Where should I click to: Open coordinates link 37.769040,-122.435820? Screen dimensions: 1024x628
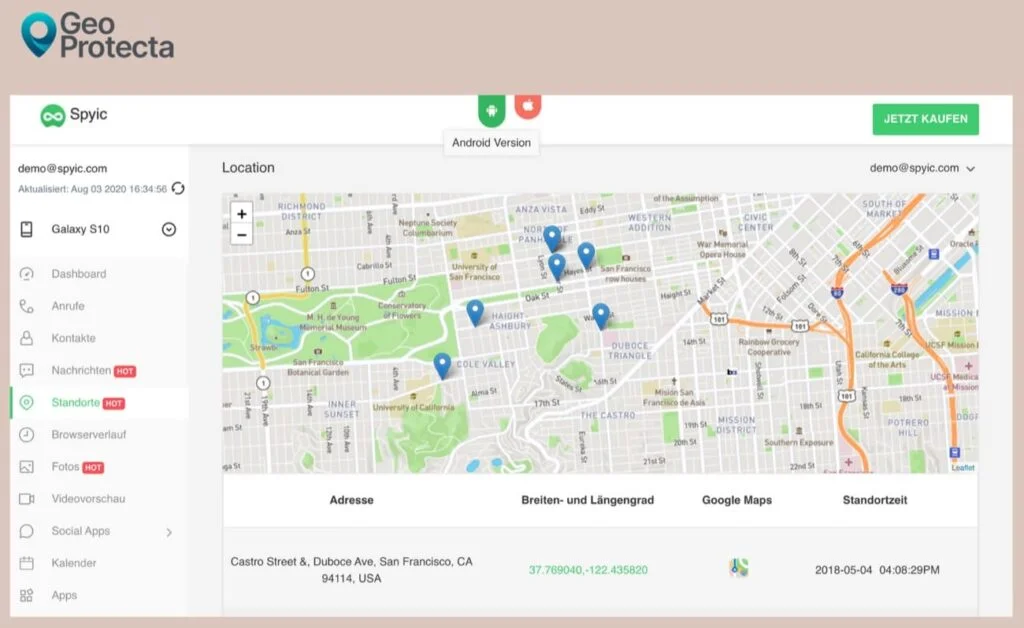click(588, 570)
